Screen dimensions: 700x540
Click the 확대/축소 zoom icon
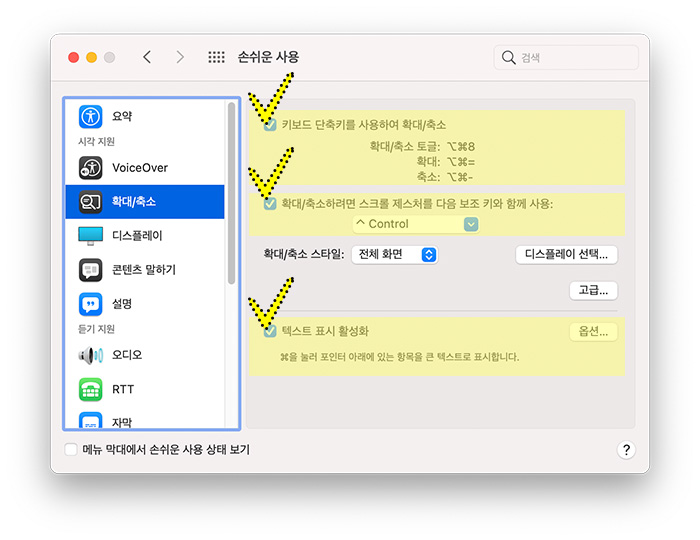tap(91, 202)
